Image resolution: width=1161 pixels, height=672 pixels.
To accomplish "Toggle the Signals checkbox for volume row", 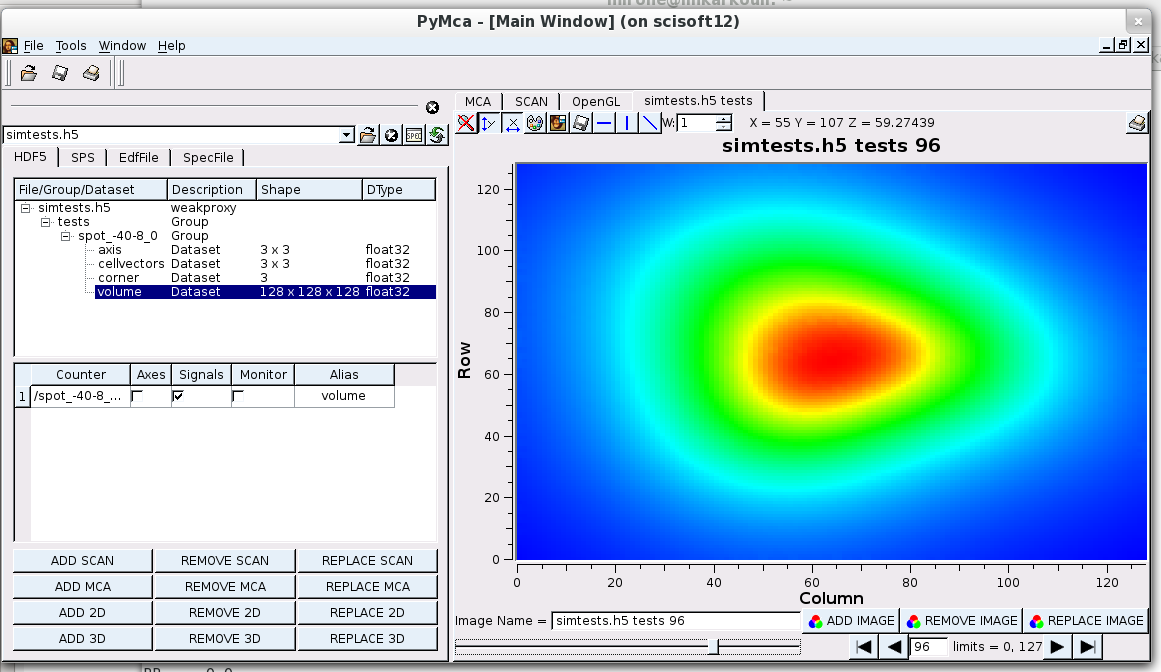I will [x=178, y=396].
